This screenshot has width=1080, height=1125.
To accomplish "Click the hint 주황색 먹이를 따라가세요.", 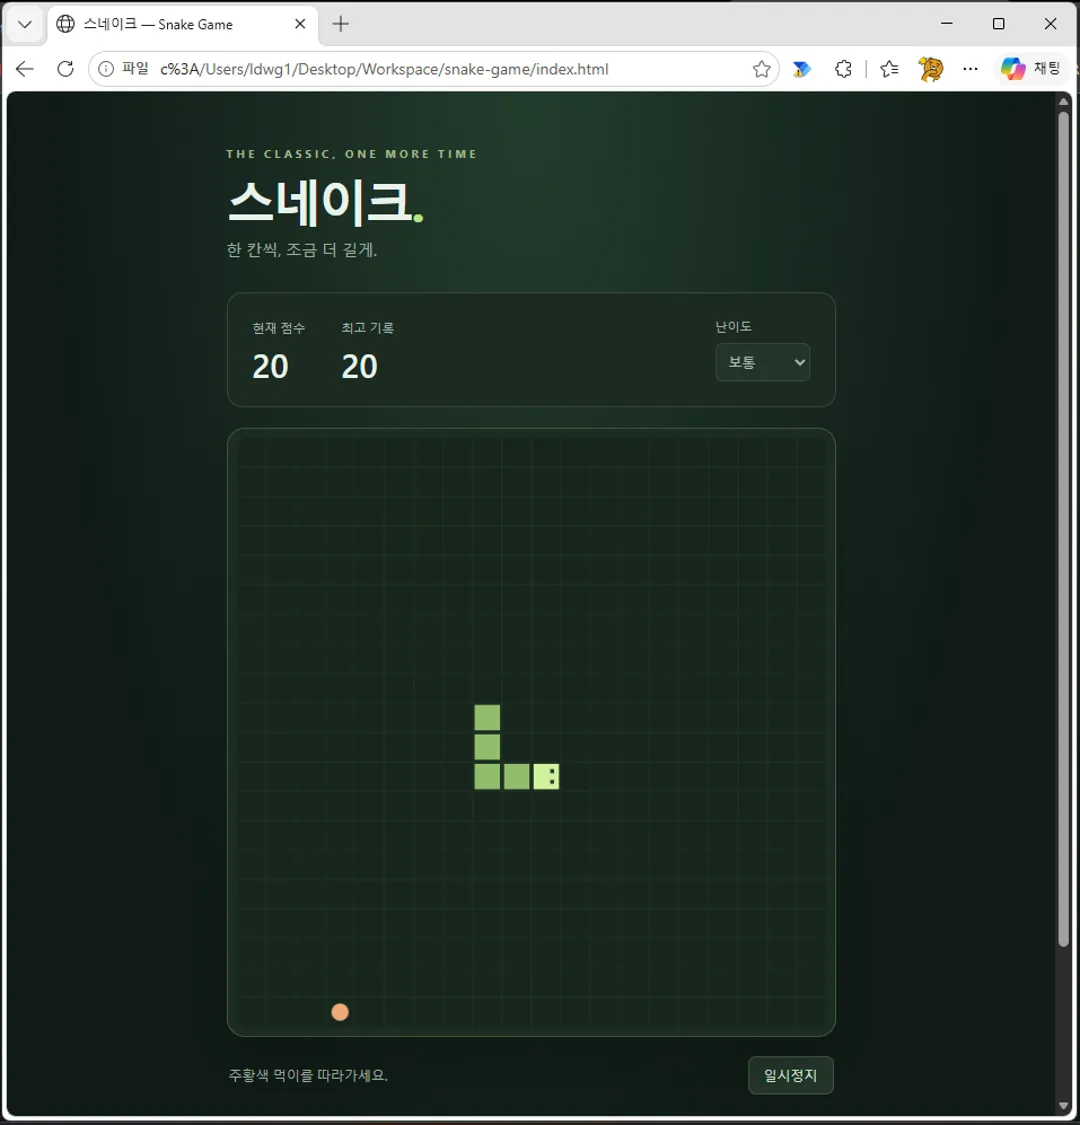I will pos(308,1075).
